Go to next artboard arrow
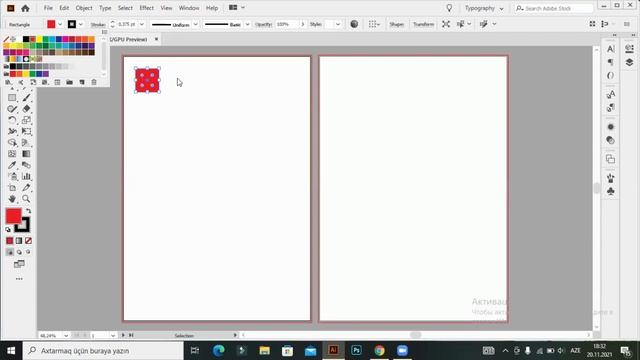 123,335
